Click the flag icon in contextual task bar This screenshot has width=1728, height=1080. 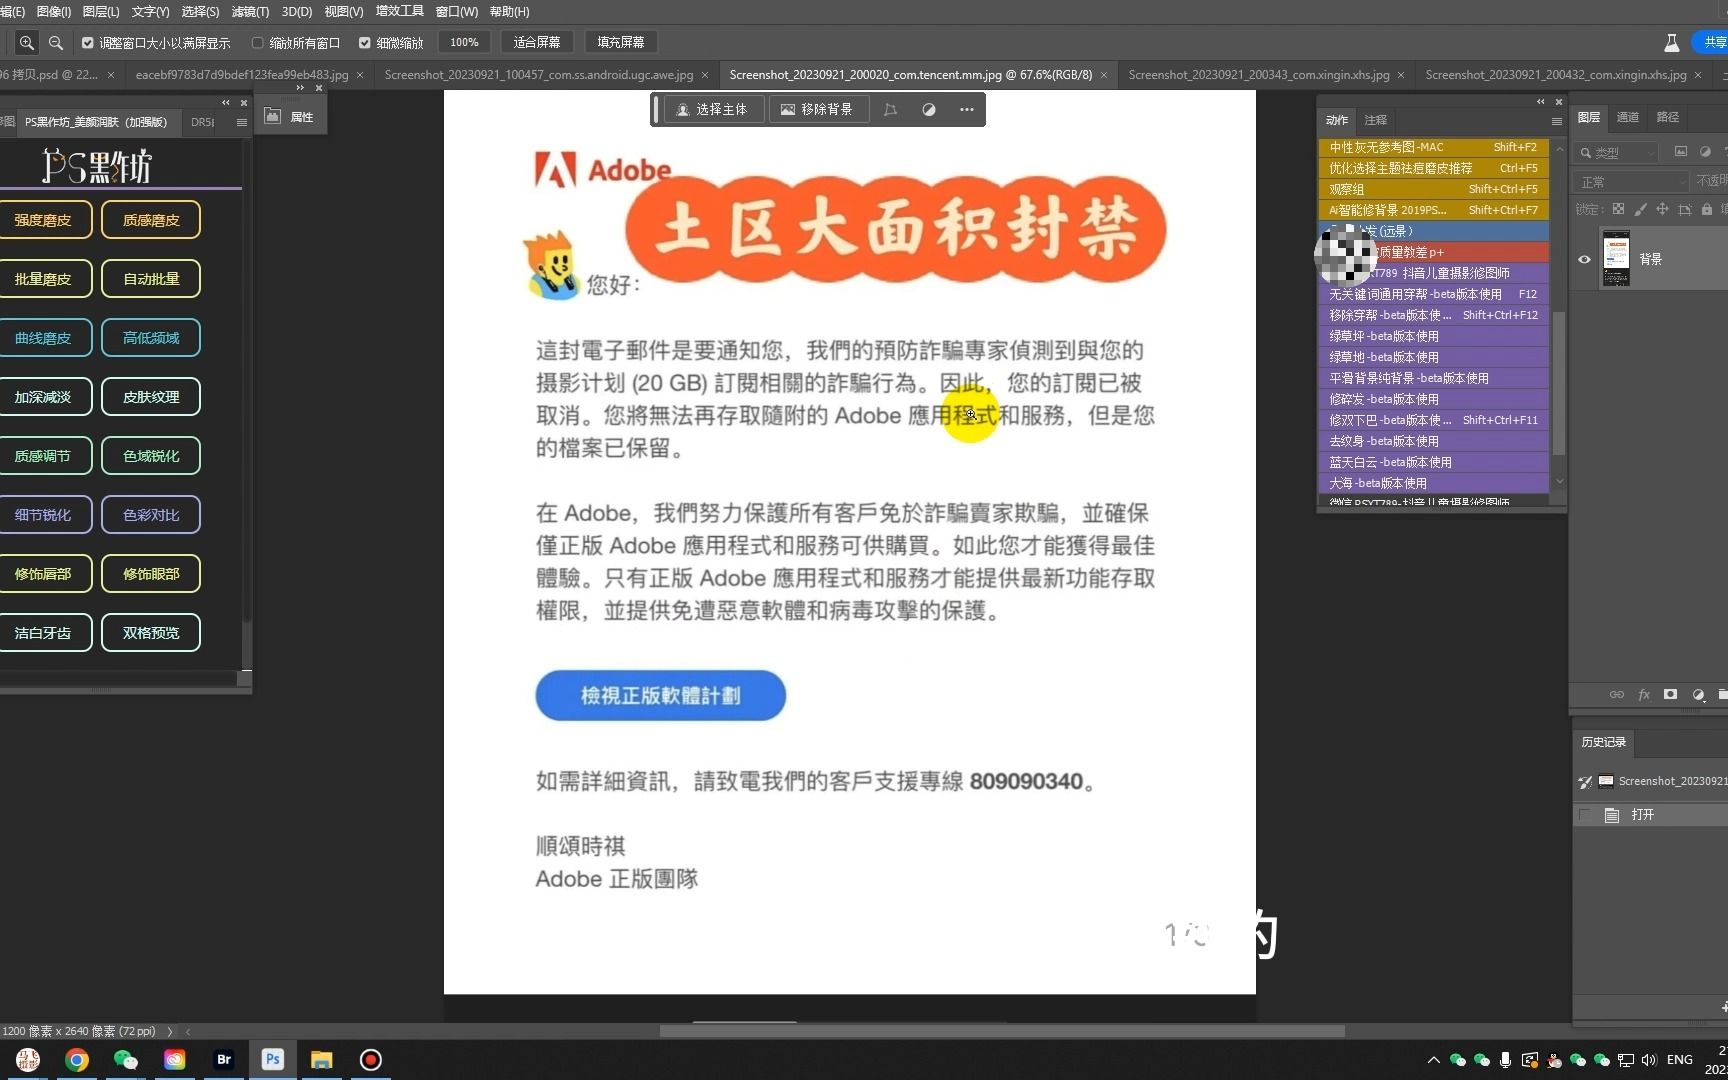[890, 110]
